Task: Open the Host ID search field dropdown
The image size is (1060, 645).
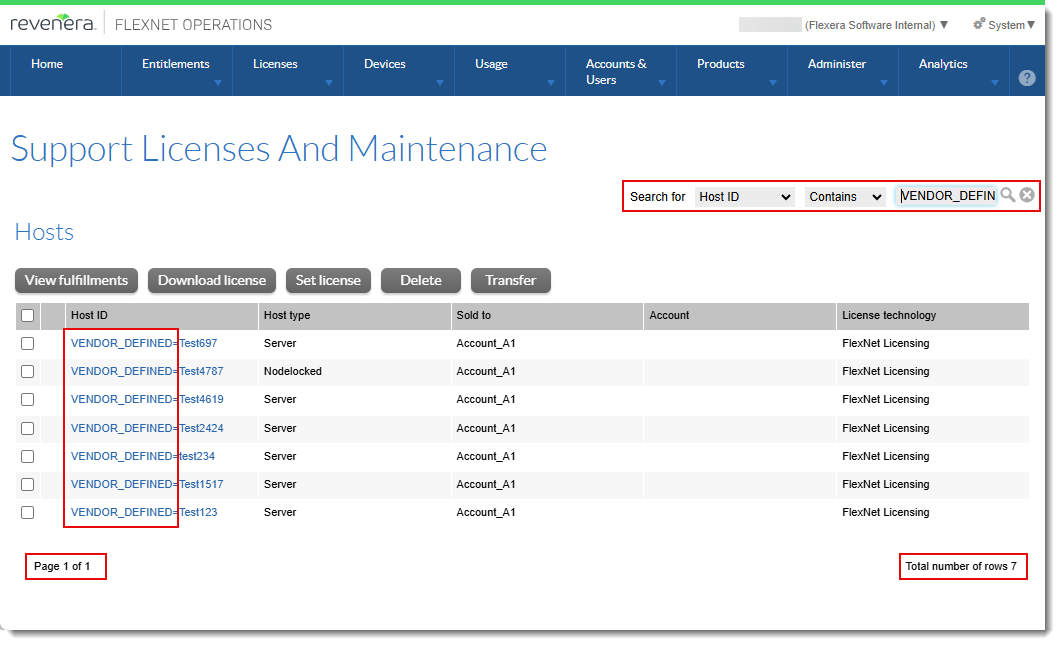Action: 745,197
